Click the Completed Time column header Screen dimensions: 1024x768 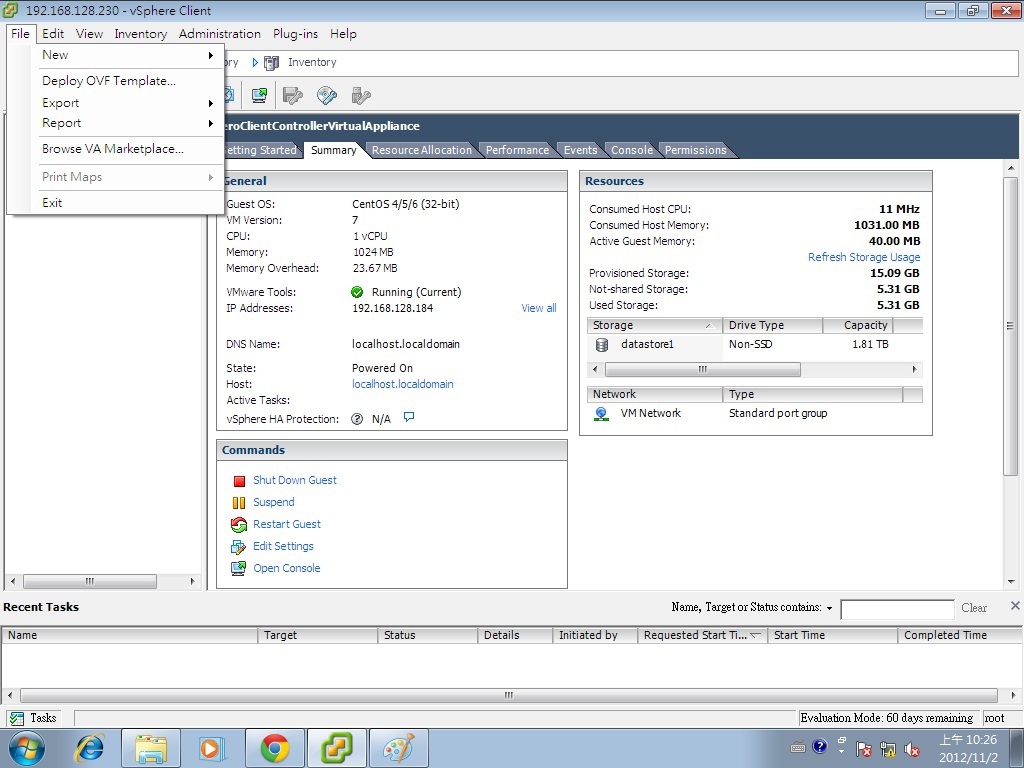pos(960,635)
